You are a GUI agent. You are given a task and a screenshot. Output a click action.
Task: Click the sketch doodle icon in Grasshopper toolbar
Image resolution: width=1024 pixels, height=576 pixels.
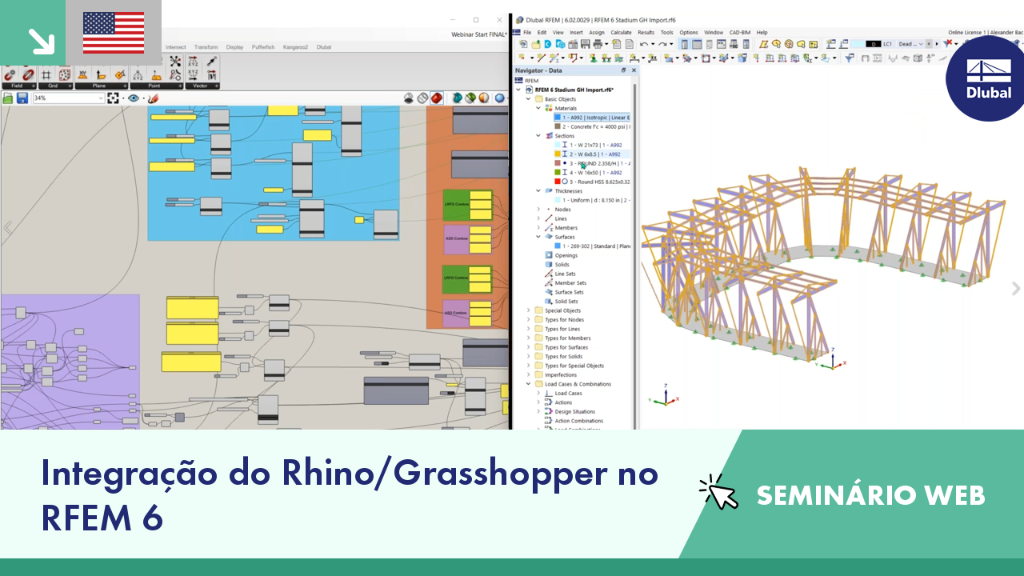coord(153,98)
